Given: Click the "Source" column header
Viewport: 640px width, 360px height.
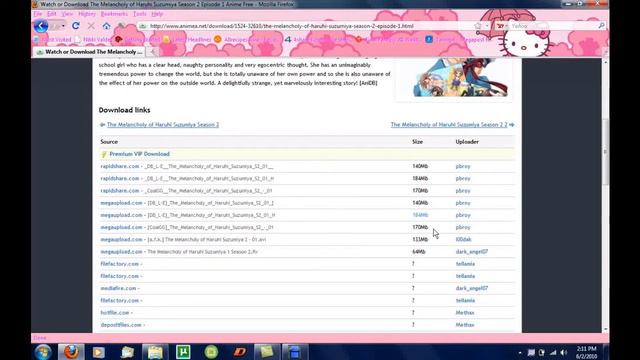Looking at the screenshot, I should pyautogui.click(x=109, y=142).
